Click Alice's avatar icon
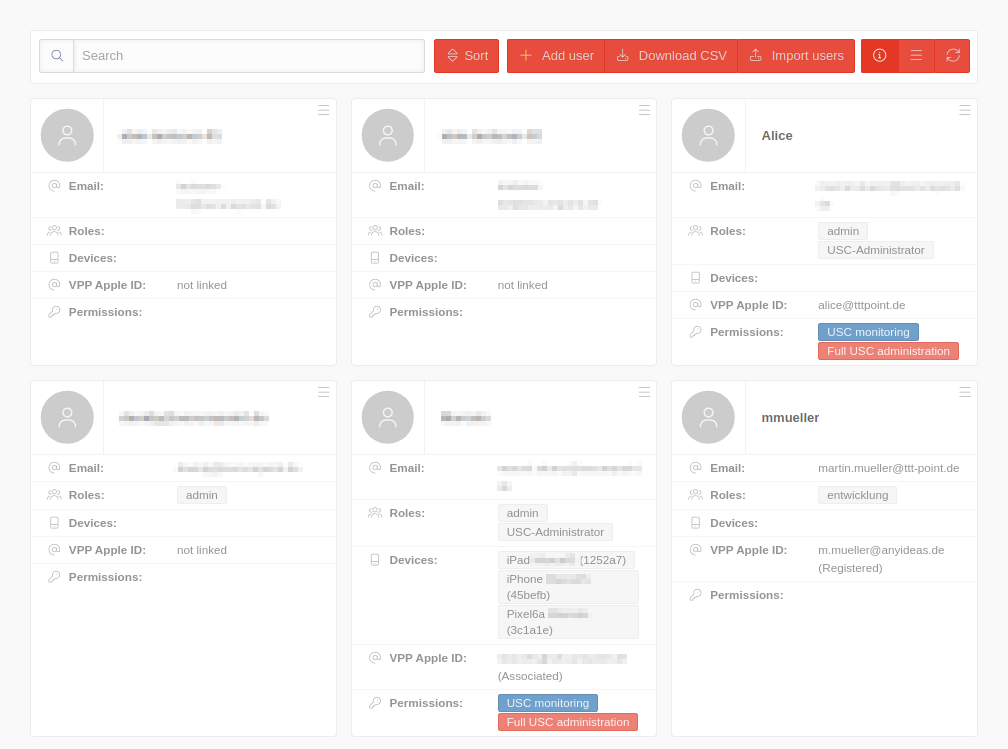Viewport: 1008px width, 749px height. pos(708,135)
